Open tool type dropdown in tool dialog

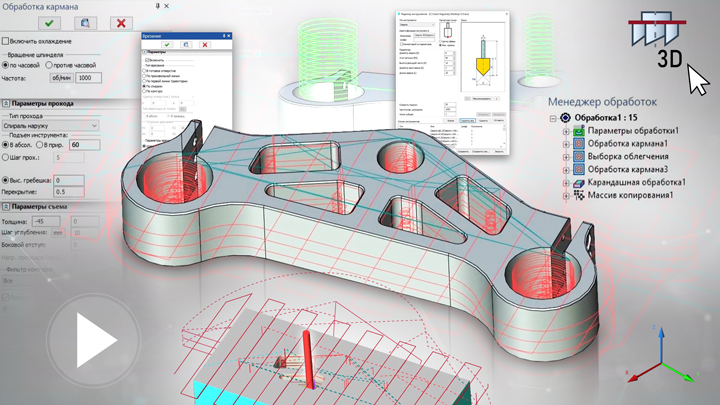pos(417,25)
